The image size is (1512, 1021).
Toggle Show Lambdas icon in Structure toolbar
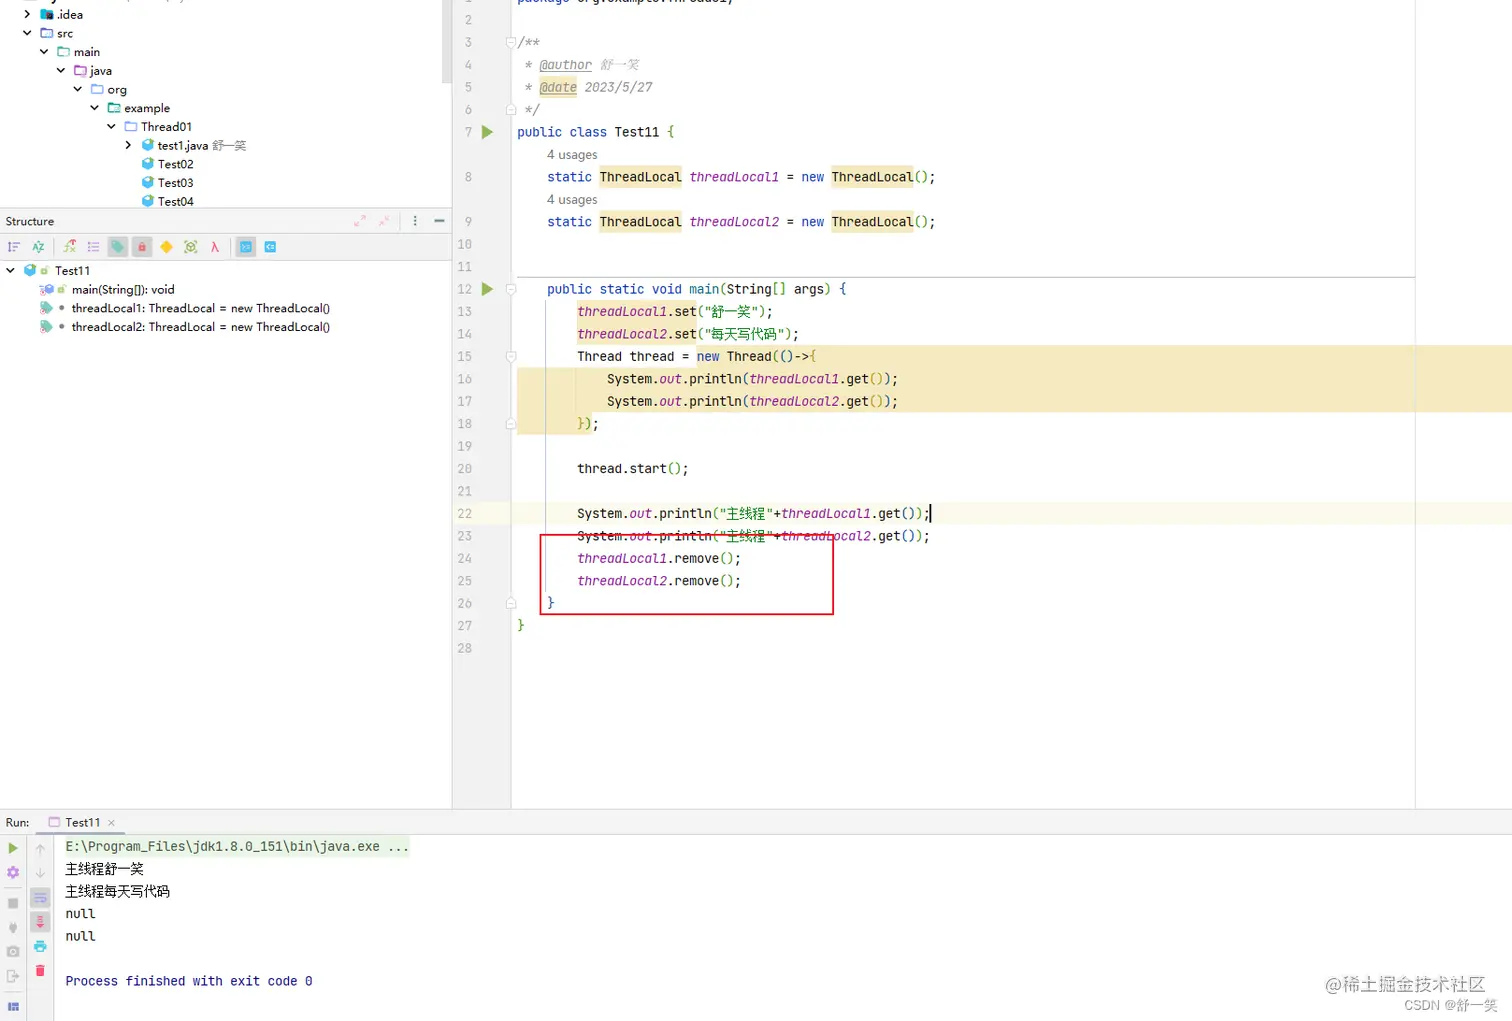coord(214,247)
